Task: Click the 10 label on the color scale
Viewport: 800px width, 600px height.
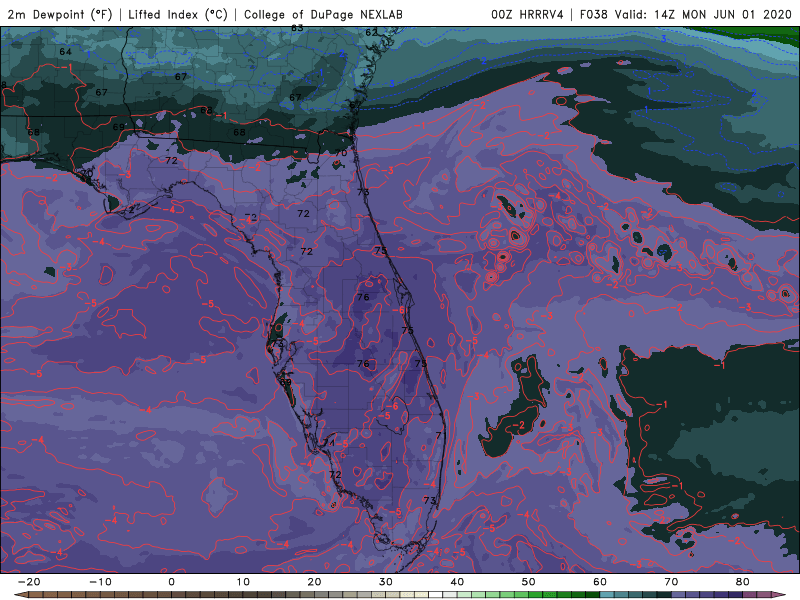Action: 243,582
